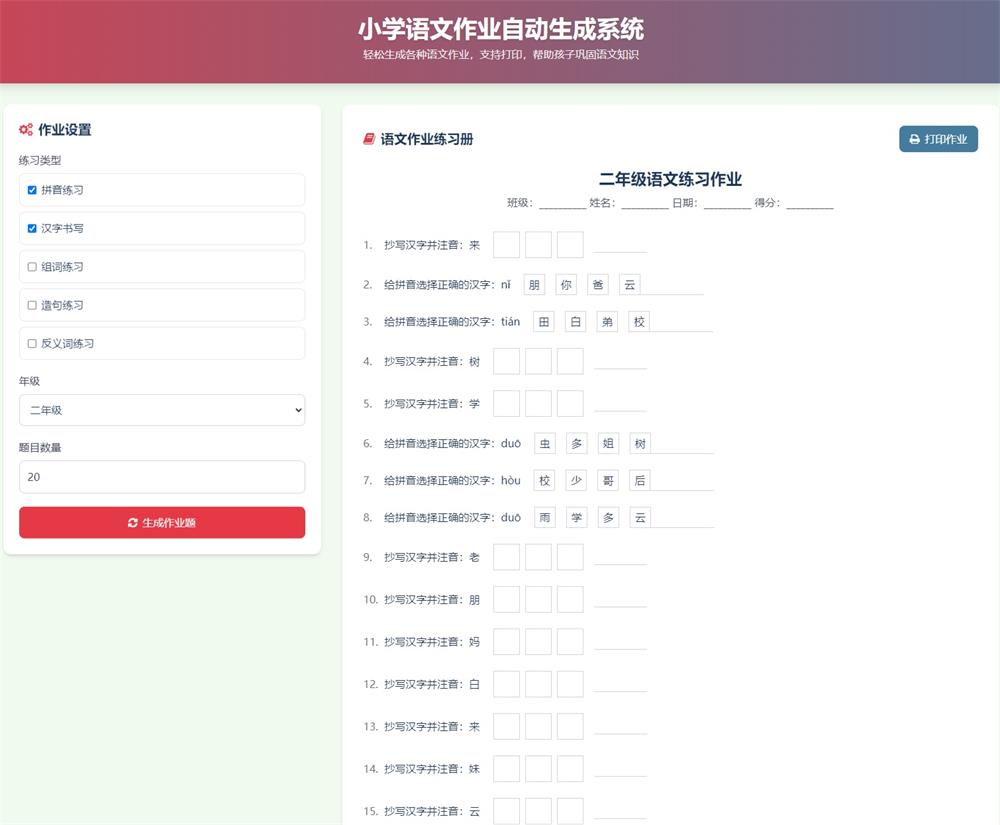This screenshot has width=1000, height=825.
Task: Click the 打印作业 button
Action: tap(938, 139)
